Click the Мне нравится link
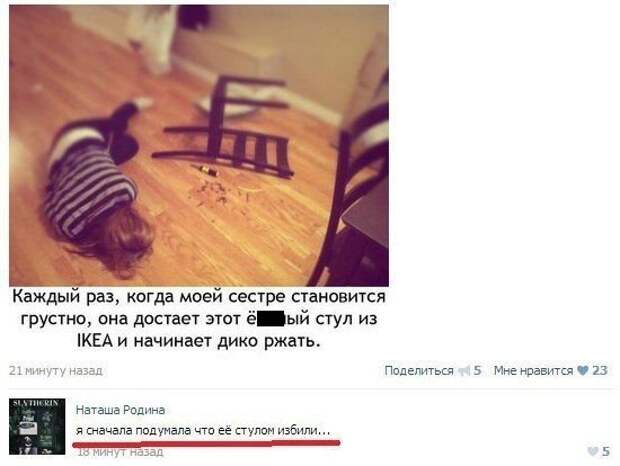This screenshot has width=620, height=466. point(533,370)
